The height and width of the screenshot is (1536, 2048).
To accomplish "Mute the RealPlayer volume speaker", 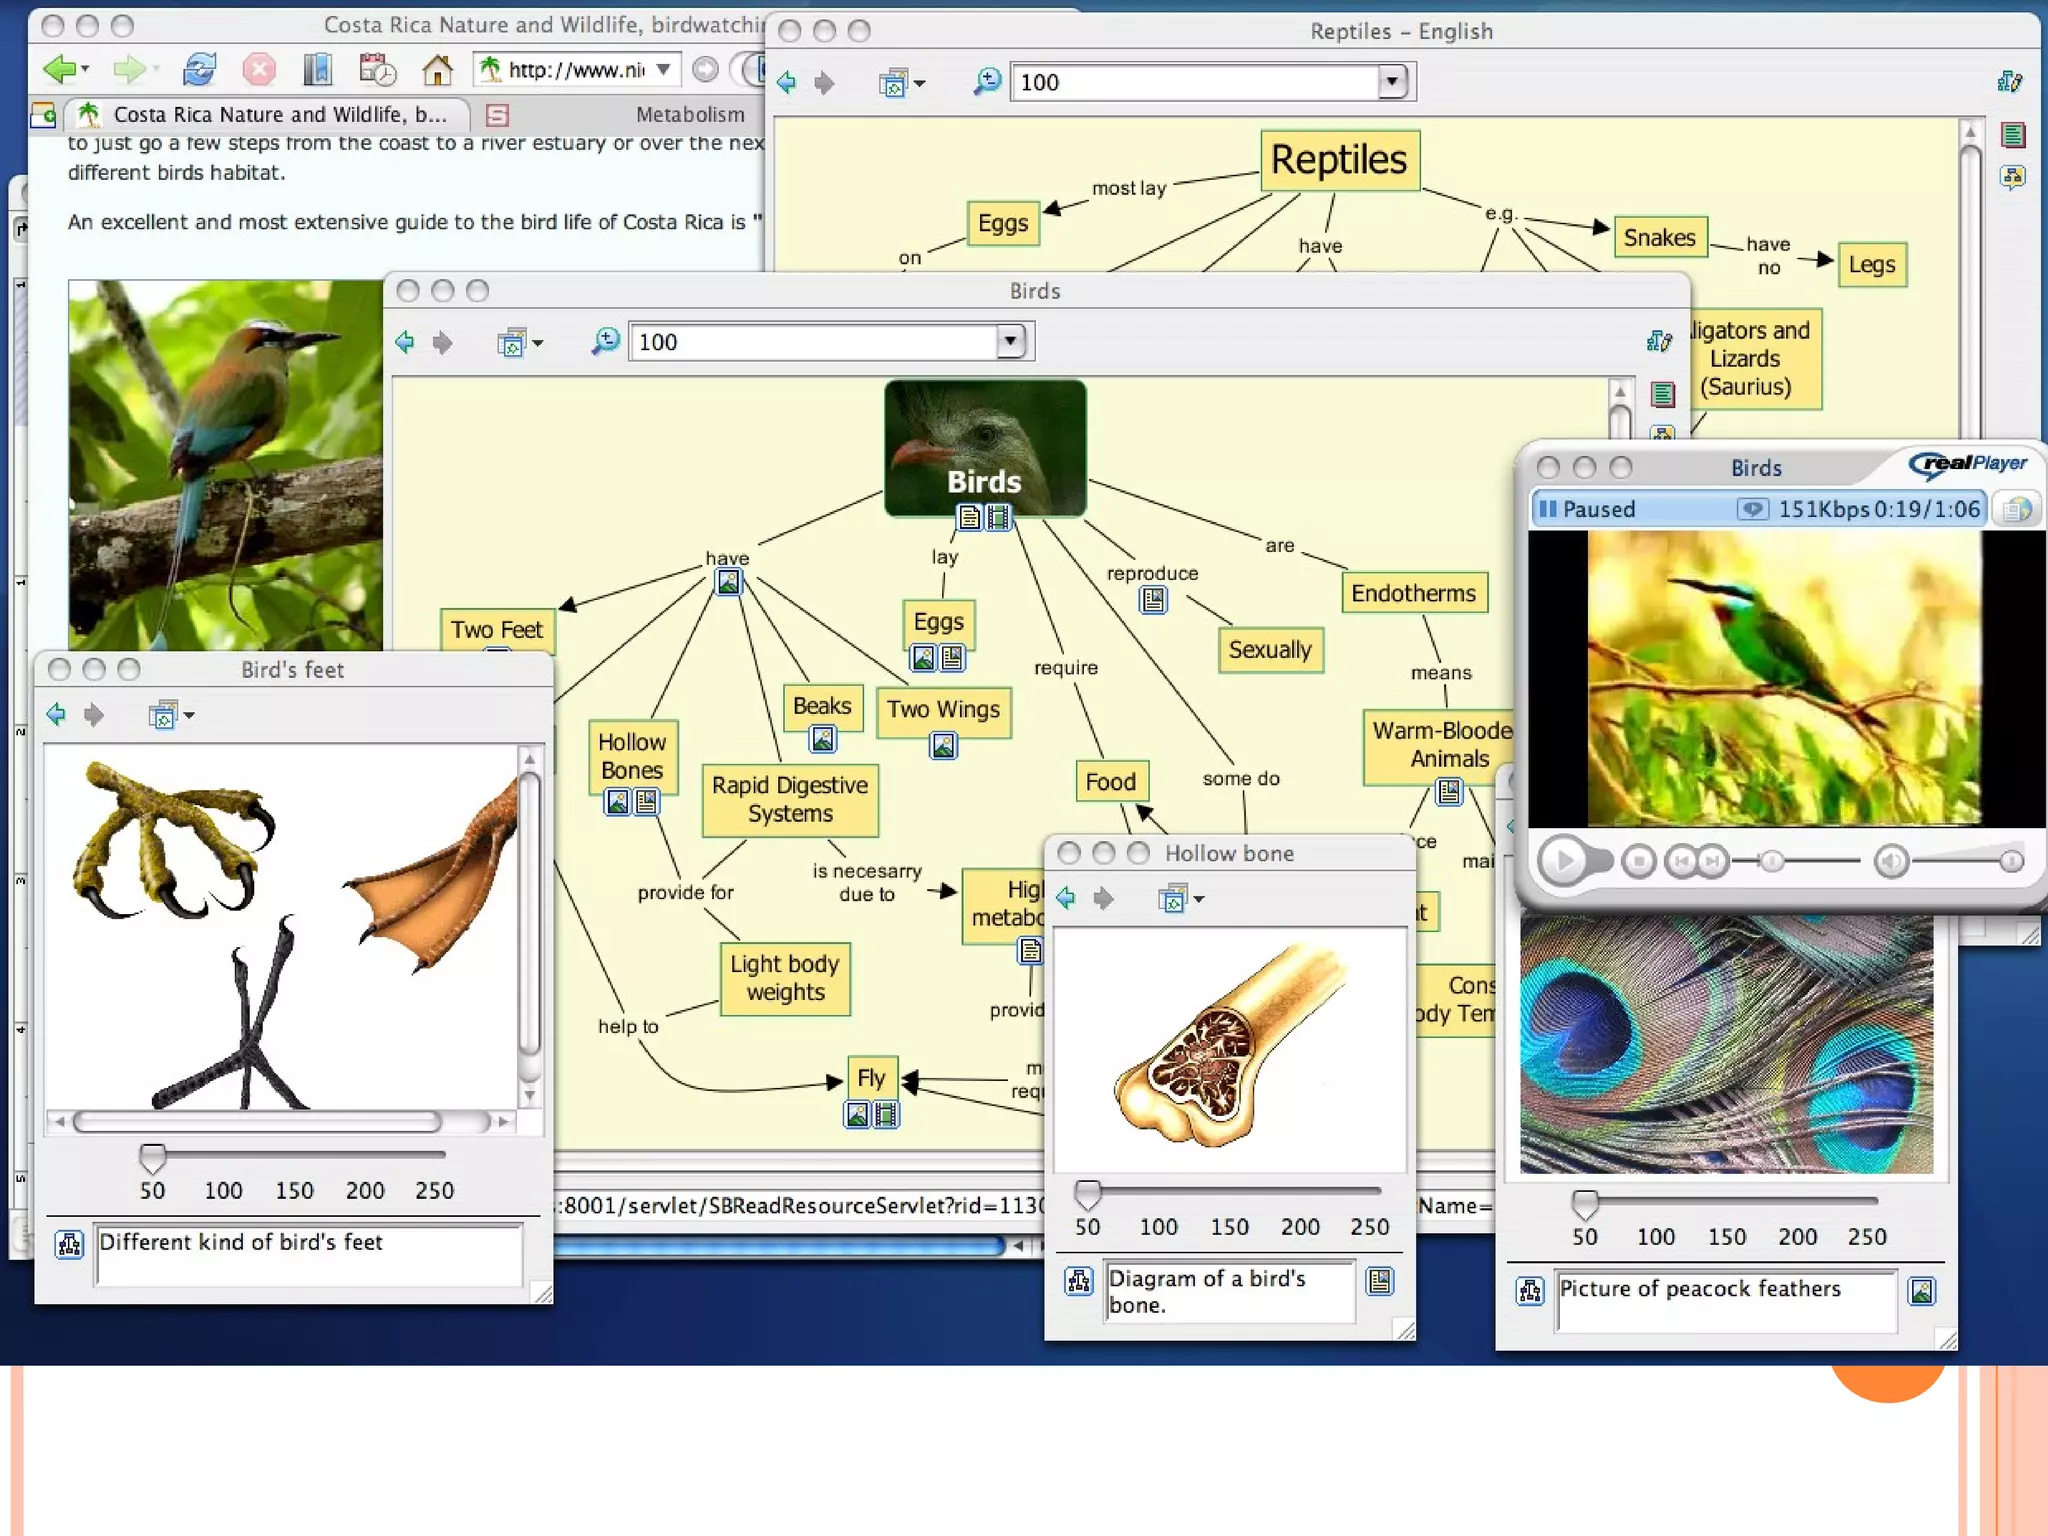I will [x=1890, y=861].
